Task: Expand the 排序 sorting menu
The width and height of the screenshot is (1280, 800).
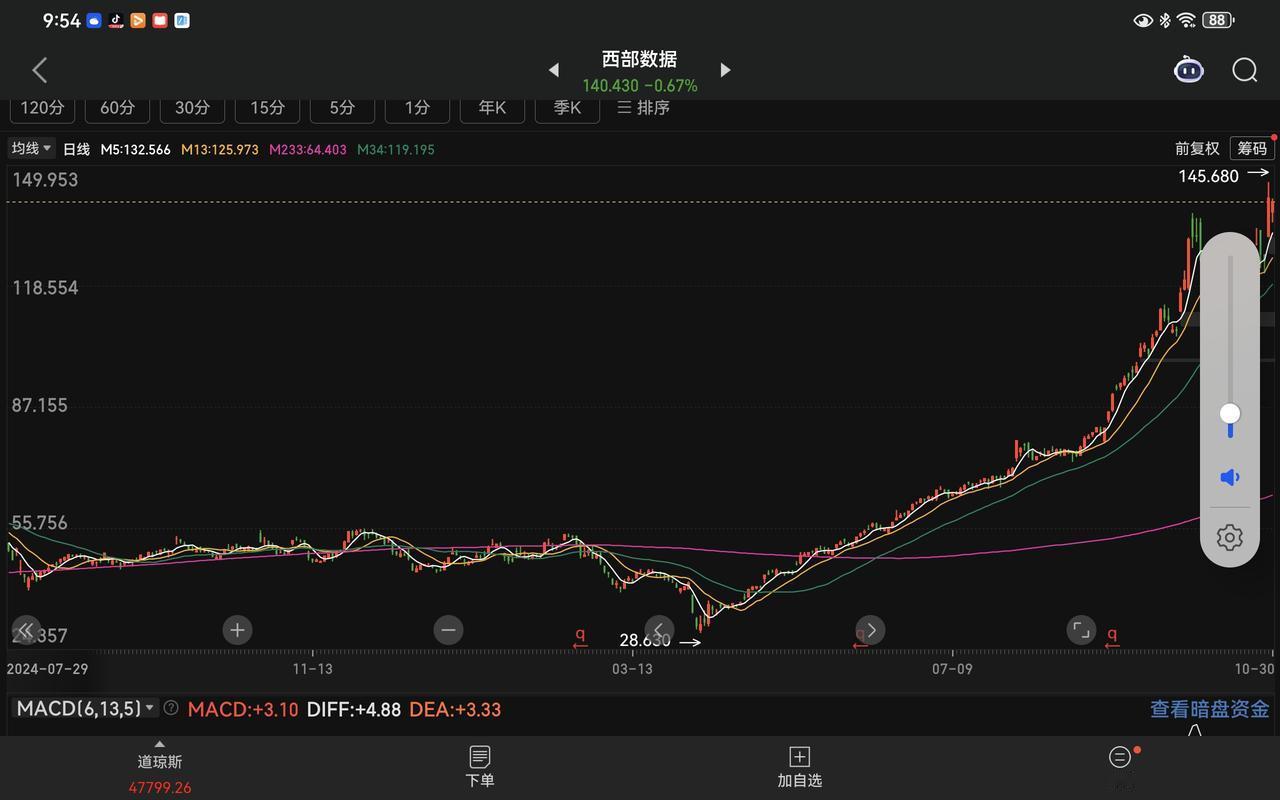Action: pos(642,108)
